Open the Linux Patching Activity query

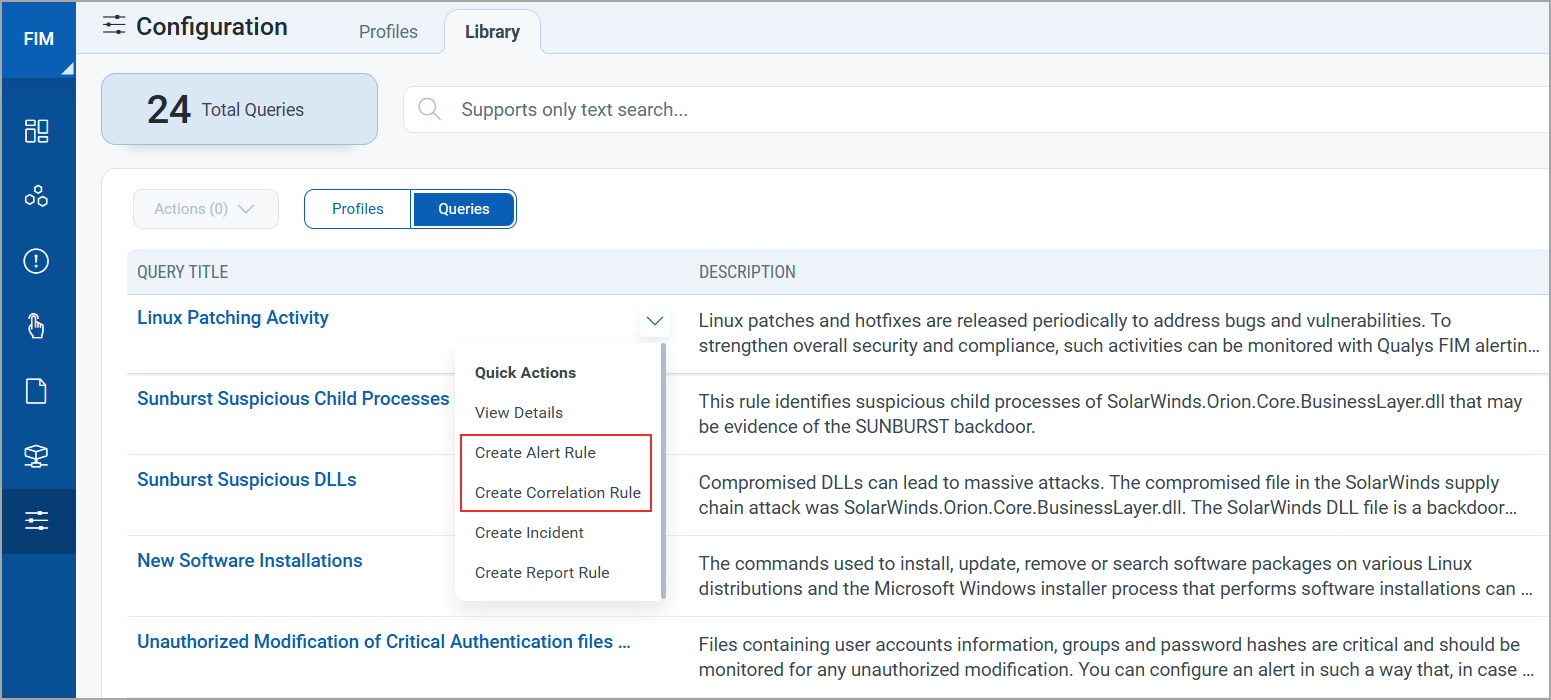[x=233, y=318]
